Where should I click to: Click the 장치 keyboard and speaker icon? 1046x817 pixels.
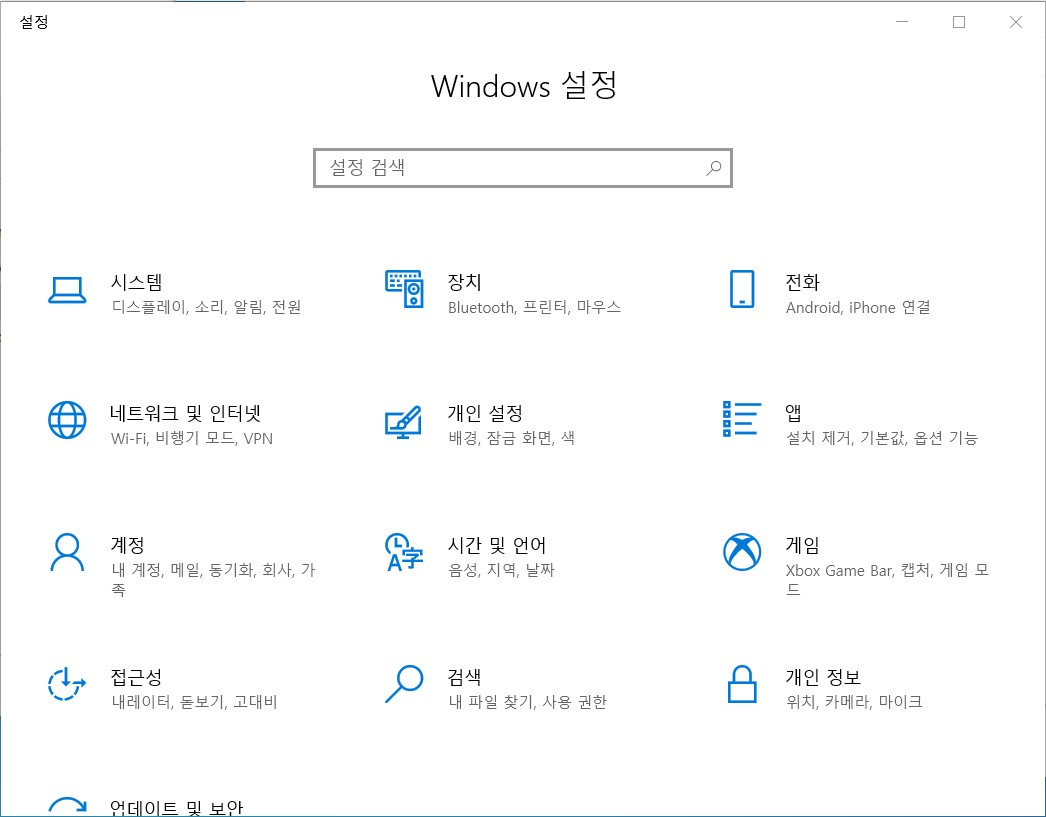(x=404, y=289)
